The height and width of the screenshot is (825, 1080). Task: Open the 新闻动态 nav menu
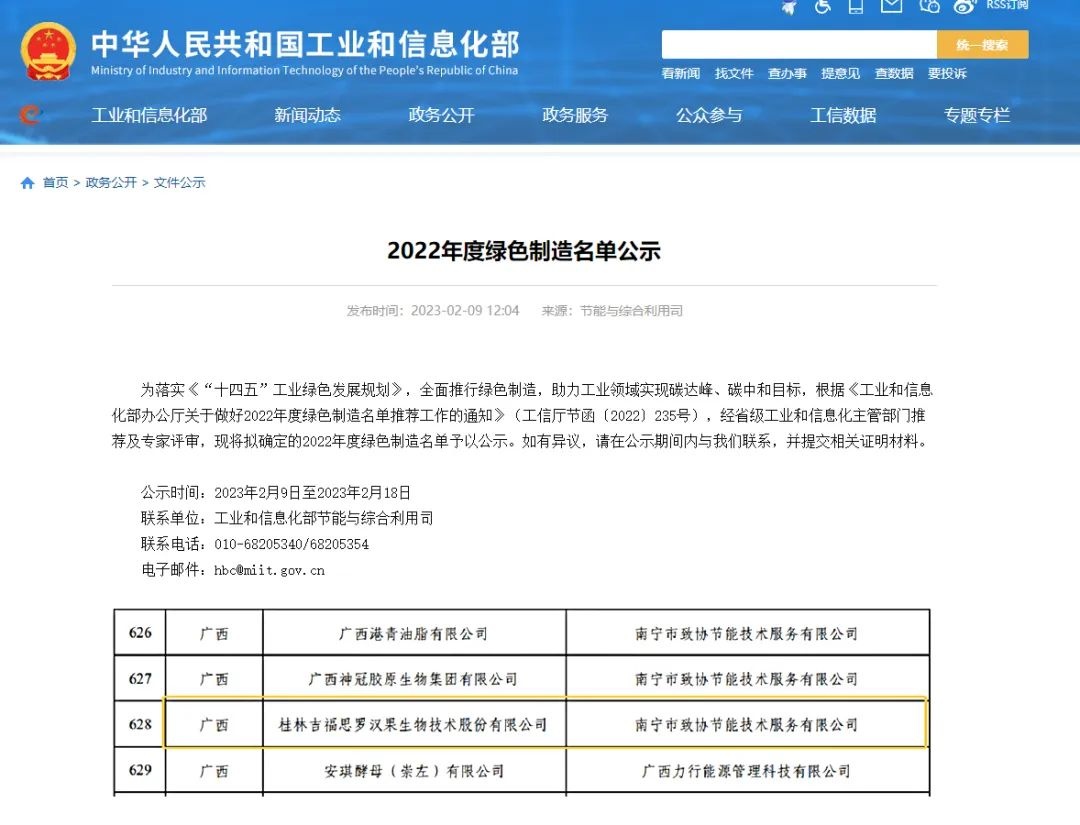pyautogui.click(x=307, y=115)
